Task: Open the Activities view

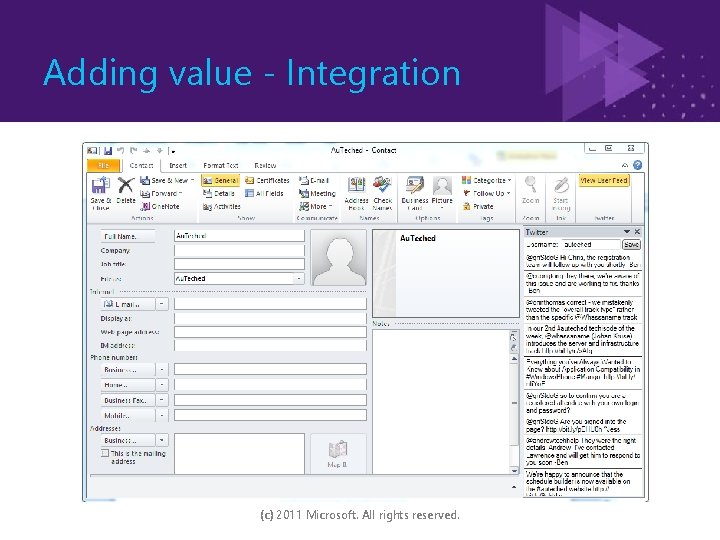Action: pos(221,207)
